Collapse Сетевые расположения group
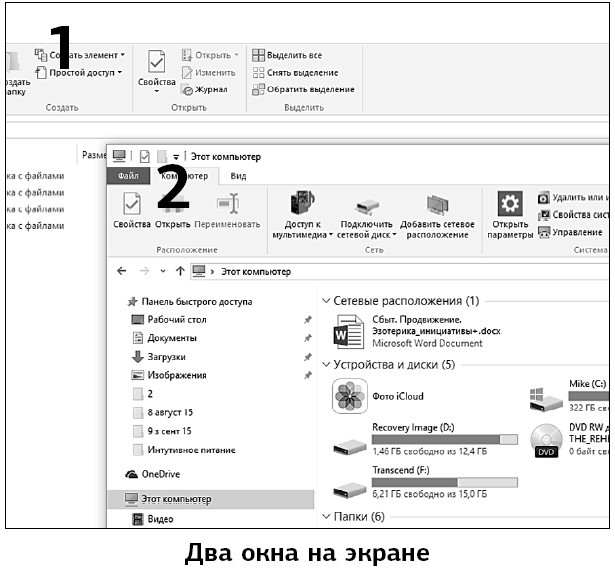The image size is (615, 569). tap(326, 301)
